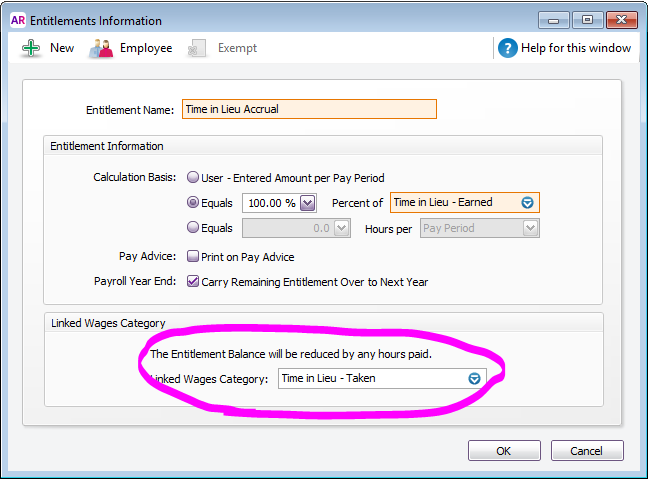Click the Entitlement Name text field
Viewport: 649px width, 485px height.
click(x=309, y=110)
